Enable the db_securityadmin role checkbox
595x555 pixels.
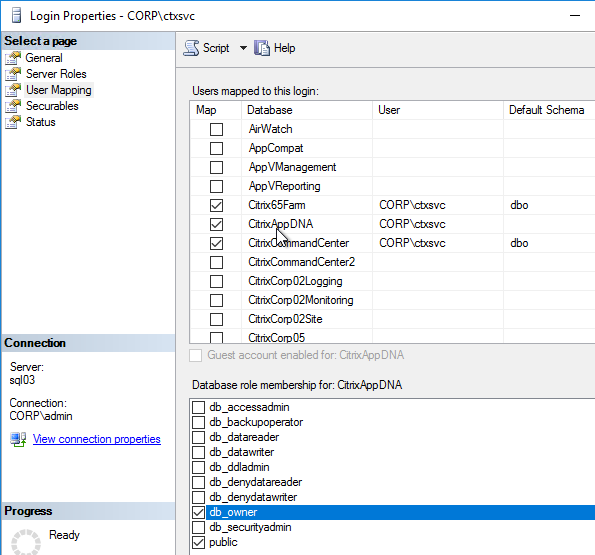point(198,527)
